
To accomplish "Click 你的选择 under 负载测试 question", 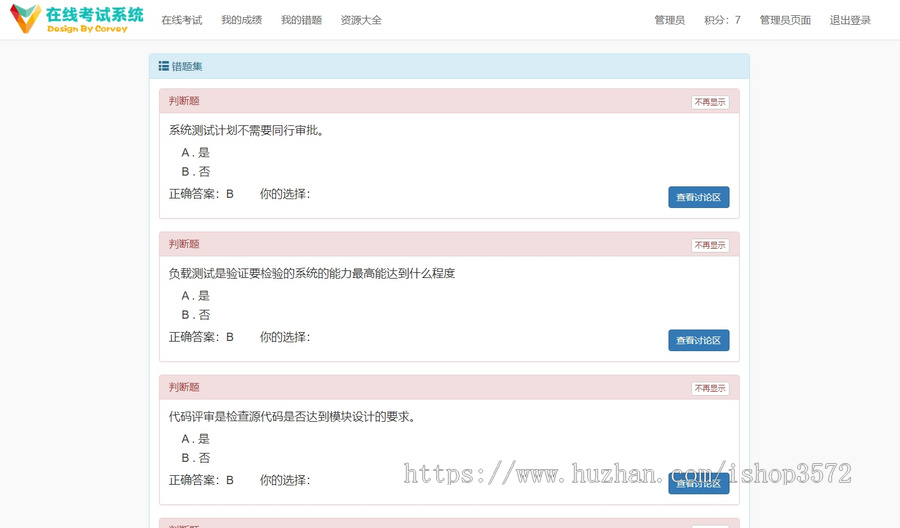I will pos(285,337).
